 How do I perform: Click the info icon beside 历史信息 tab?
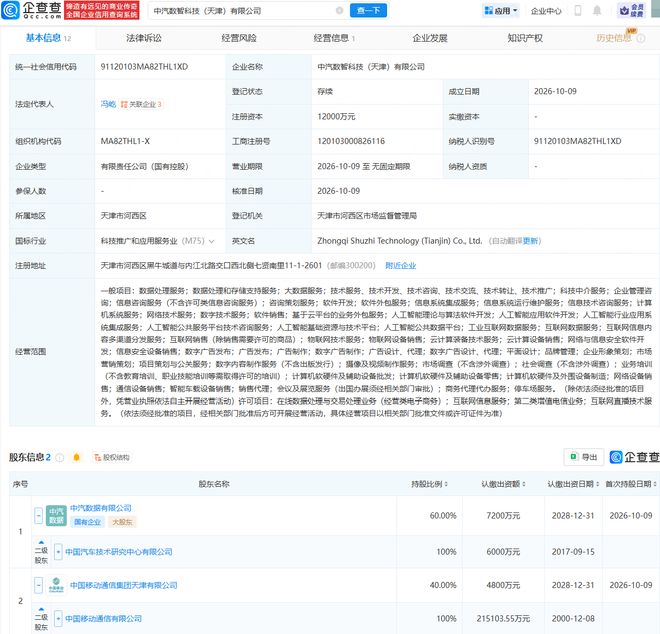[641, 38]
